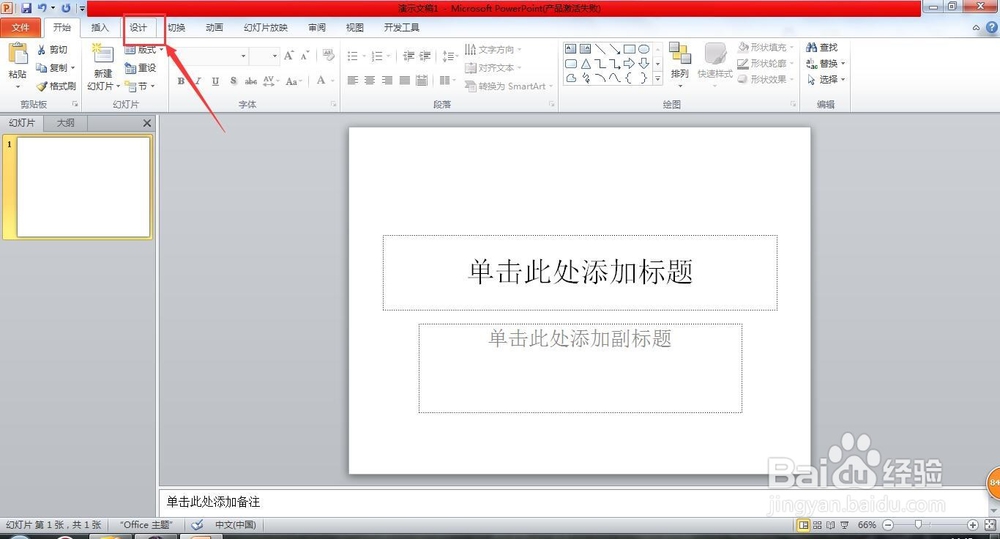This screenshot has height=539, width=1000.
Task: Open Find (查找) binoculars
Action: tap(821, 48)
